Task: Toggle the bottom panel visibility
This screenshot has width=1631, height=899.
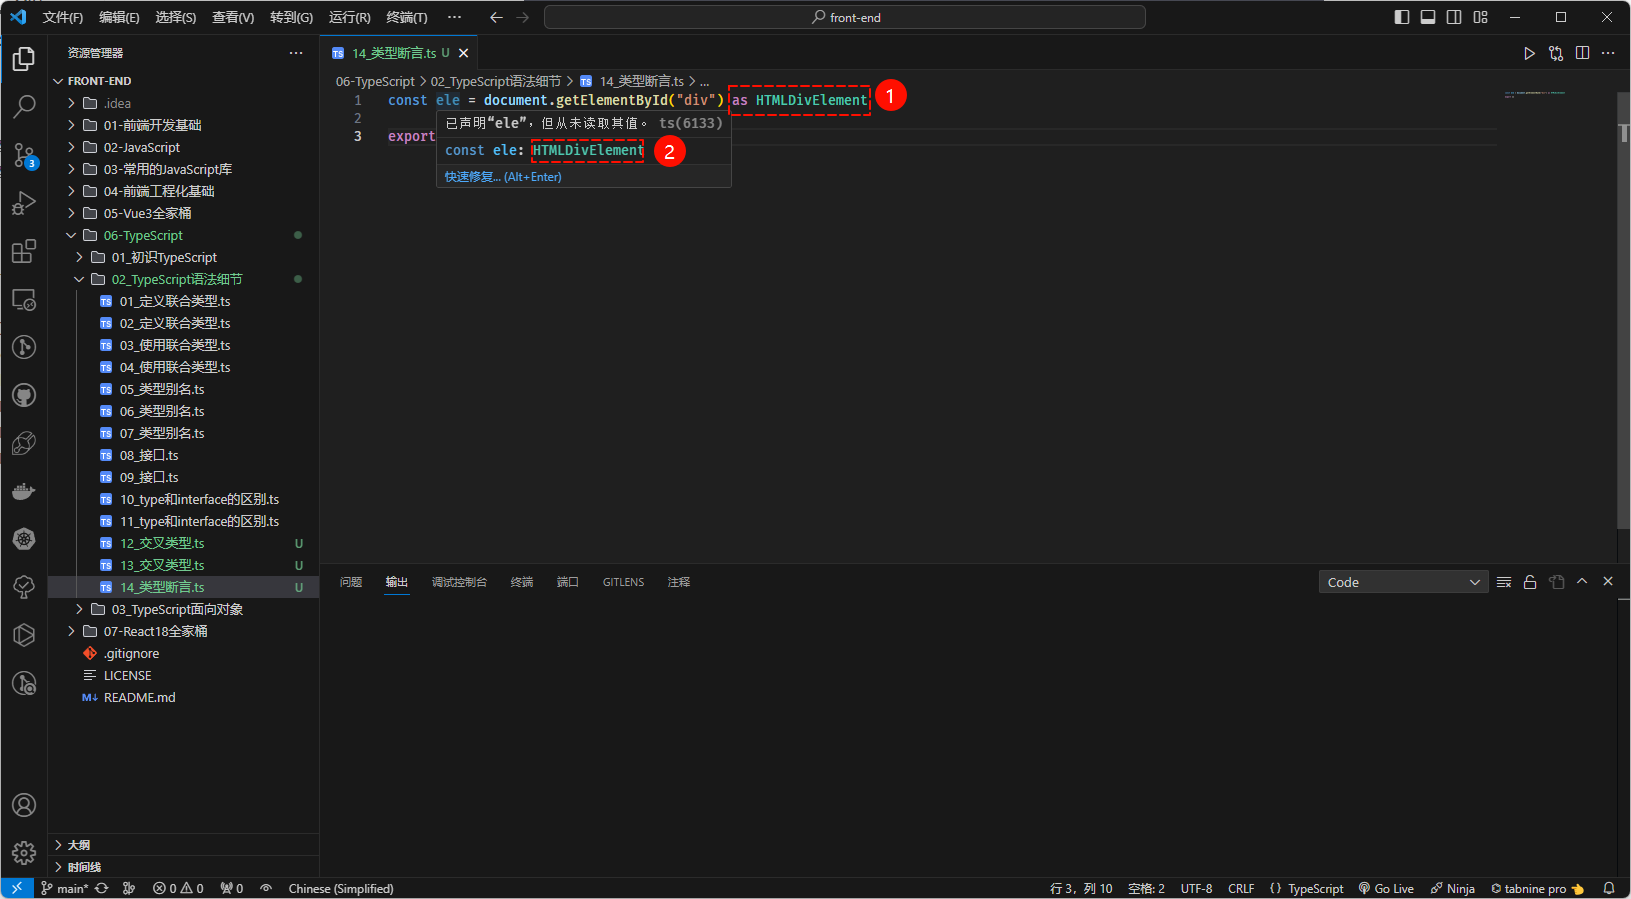Action: [1428, 17]
